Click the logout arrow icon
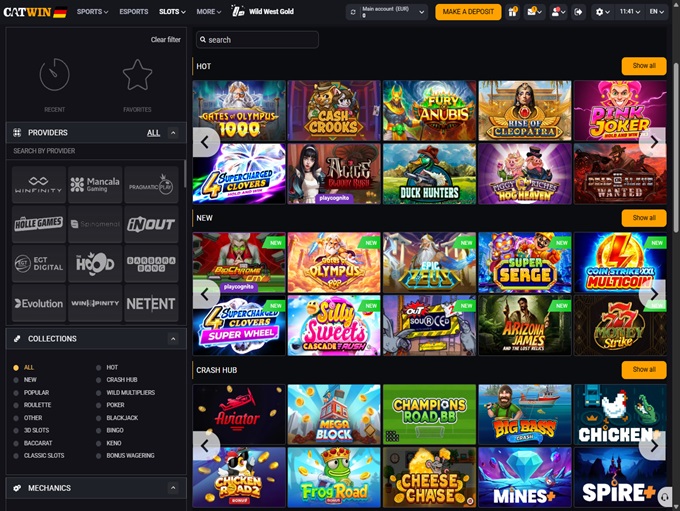 [578, 12]
